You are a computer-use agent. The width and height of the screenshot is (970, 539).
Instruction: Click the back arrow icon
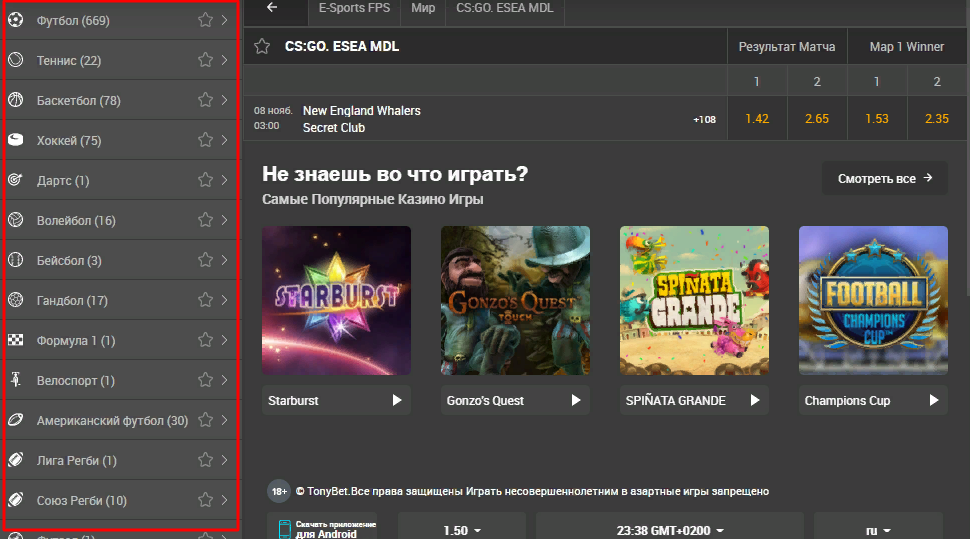pos(272,7)
